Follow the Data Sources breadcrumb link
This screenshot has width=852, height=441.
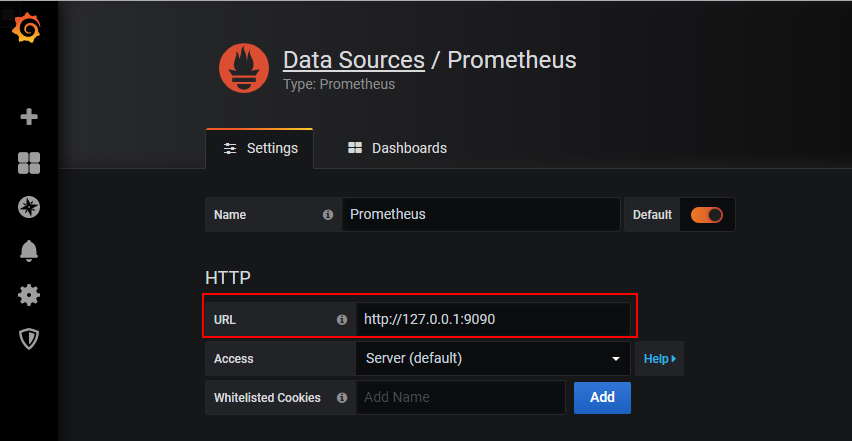click(354, 60)
